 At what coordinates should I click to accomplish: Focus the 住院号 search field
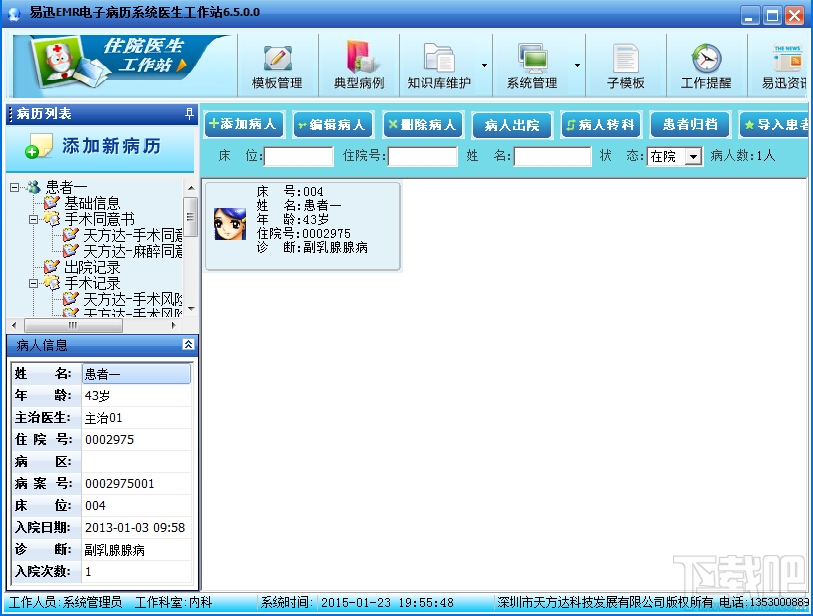click(x=423, y=156)
